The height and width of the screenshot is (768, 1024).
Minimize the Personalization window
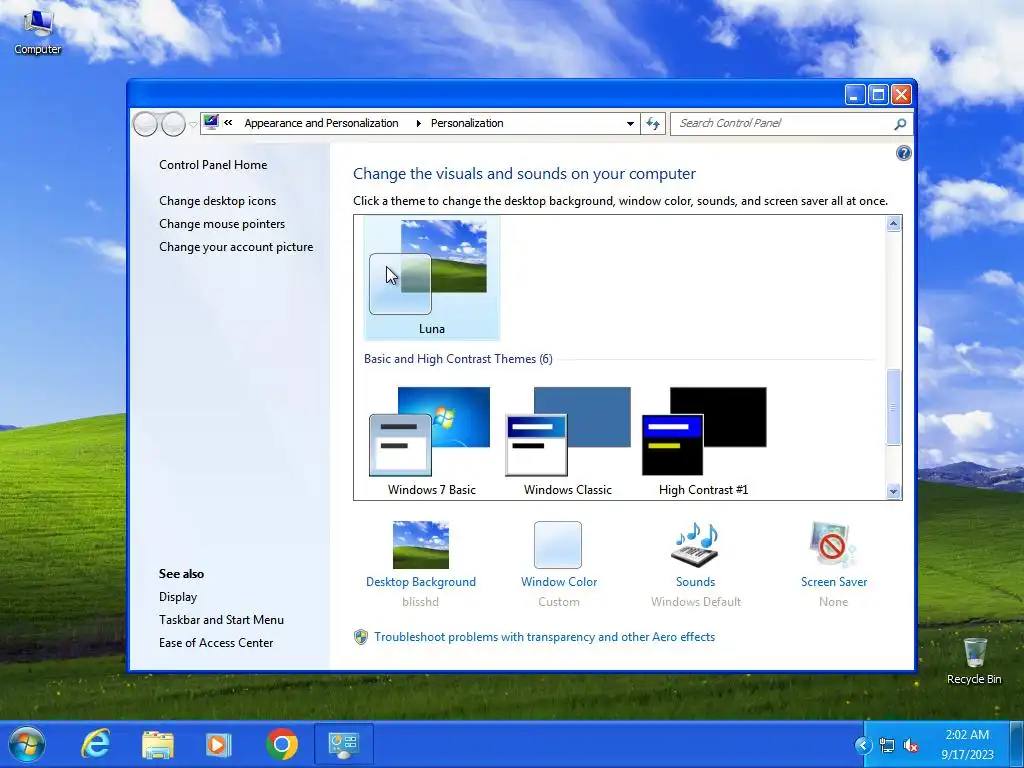point(855,95)
